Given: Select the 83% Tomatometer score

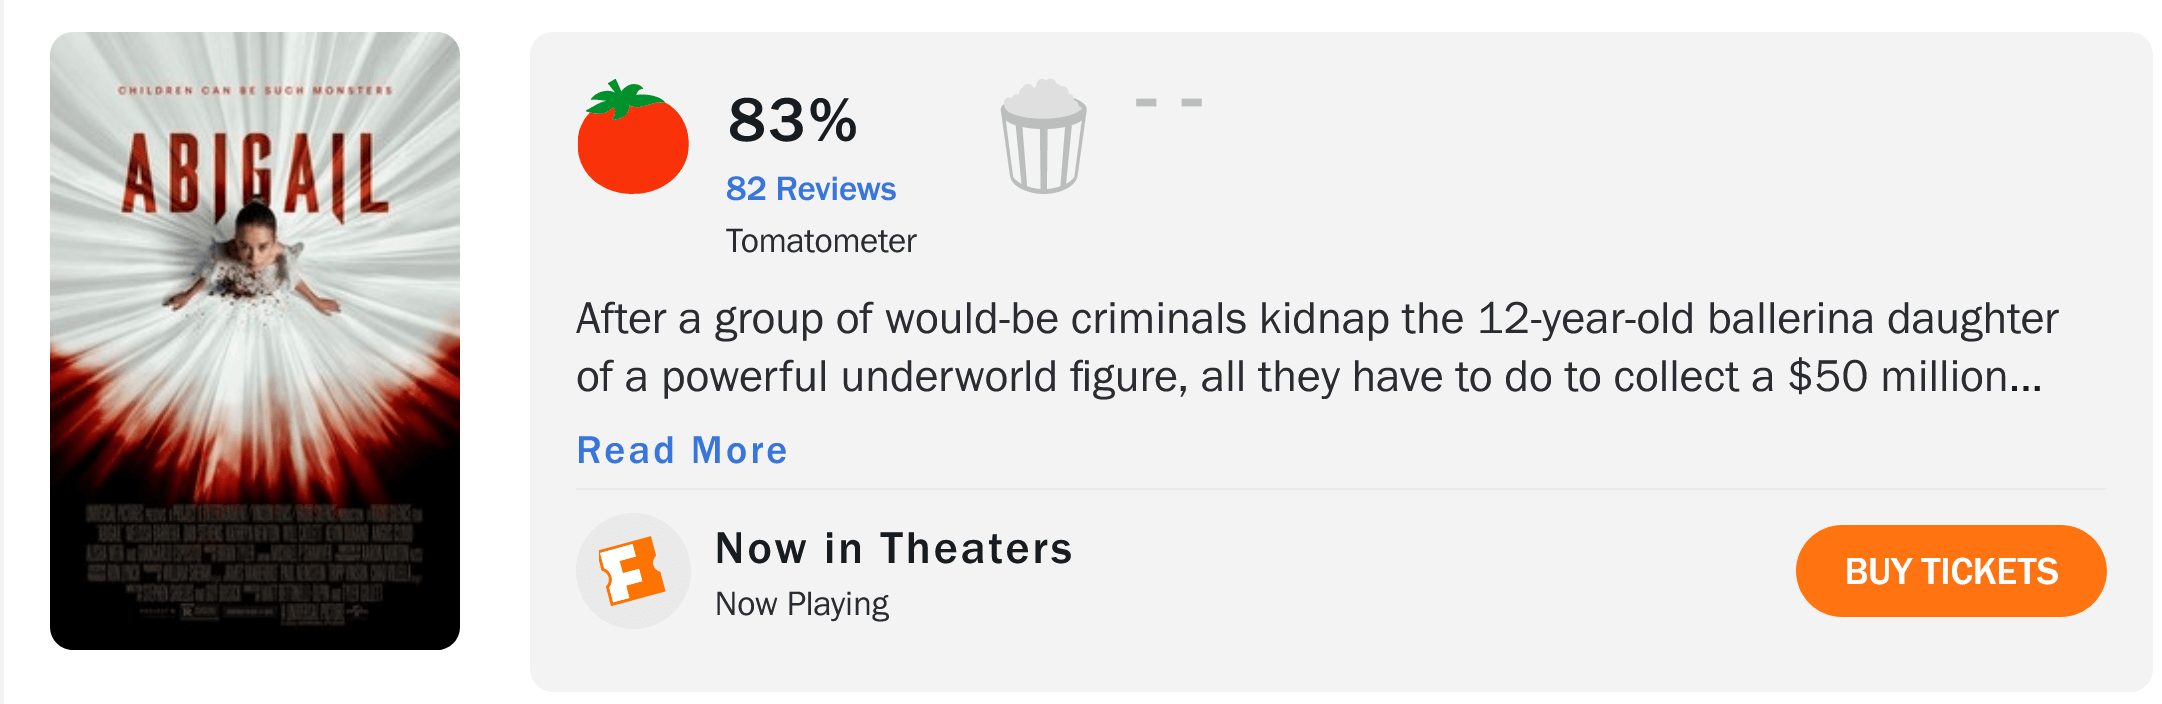Looking at the screenshot, I should [793, 120].
